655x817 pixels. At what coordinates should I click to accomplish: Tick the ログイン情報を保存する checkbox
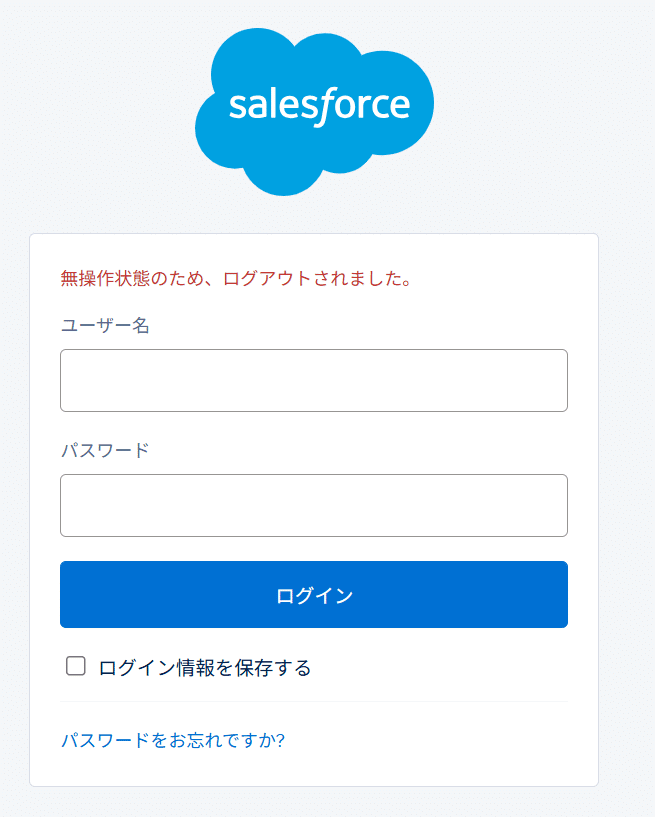pyautogui.click(x=76, y=666)
